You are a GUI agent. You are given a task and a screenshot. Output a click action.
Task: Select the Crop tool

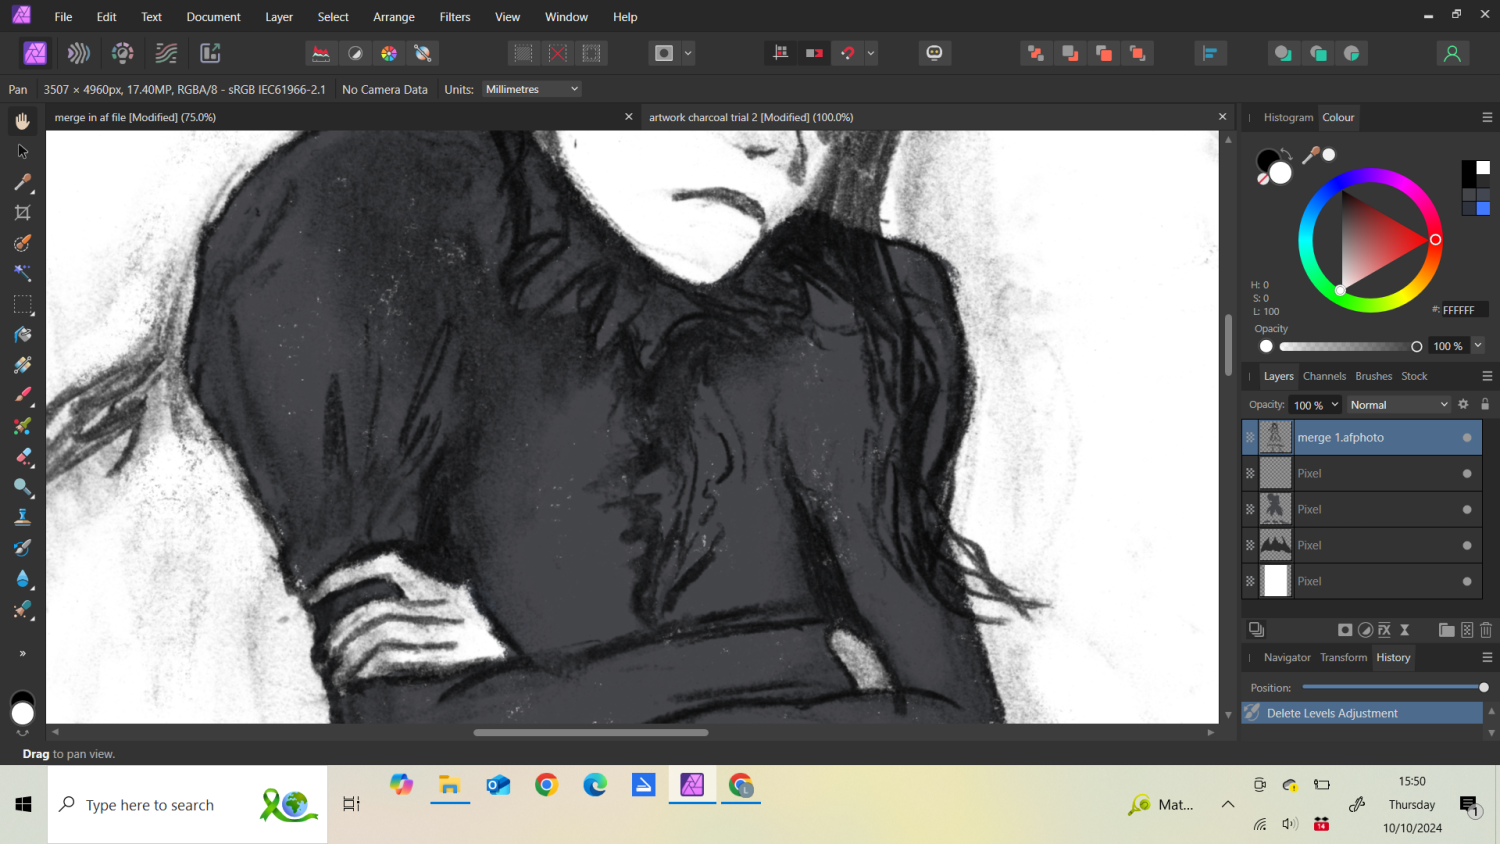coord(22,213)
